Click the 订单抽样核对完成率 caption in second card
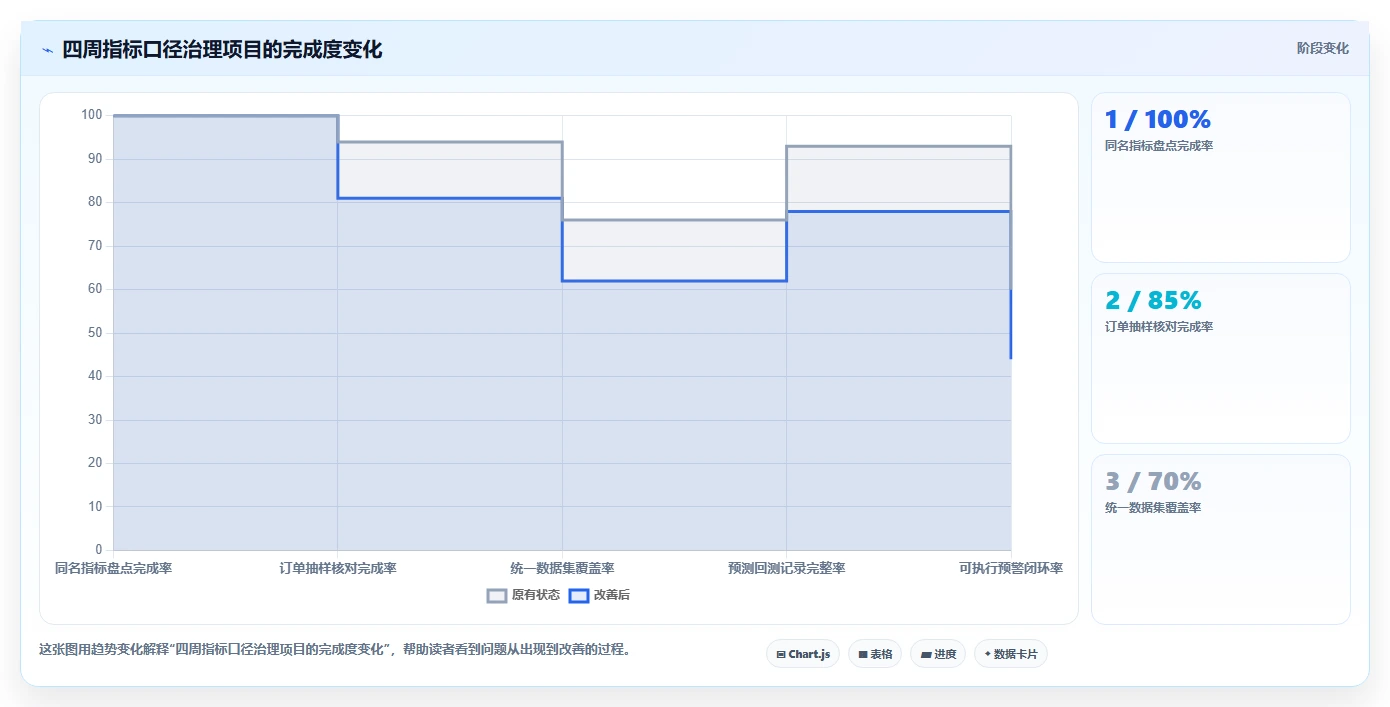The width and height of the screenshot is (1390, 707). [x=1159, y=327]
